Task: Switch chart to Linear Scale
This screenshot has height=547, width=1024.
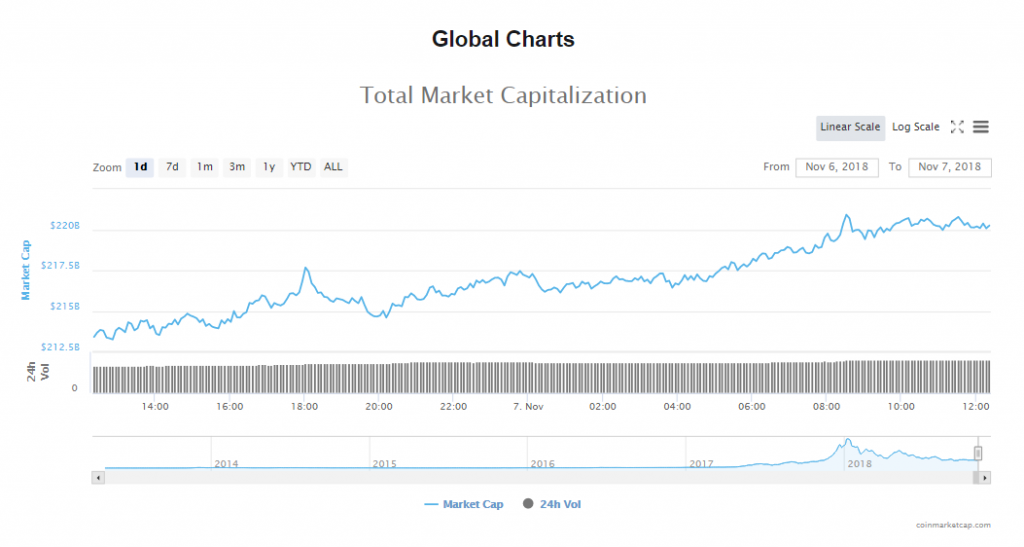Action: coord(850,127)
